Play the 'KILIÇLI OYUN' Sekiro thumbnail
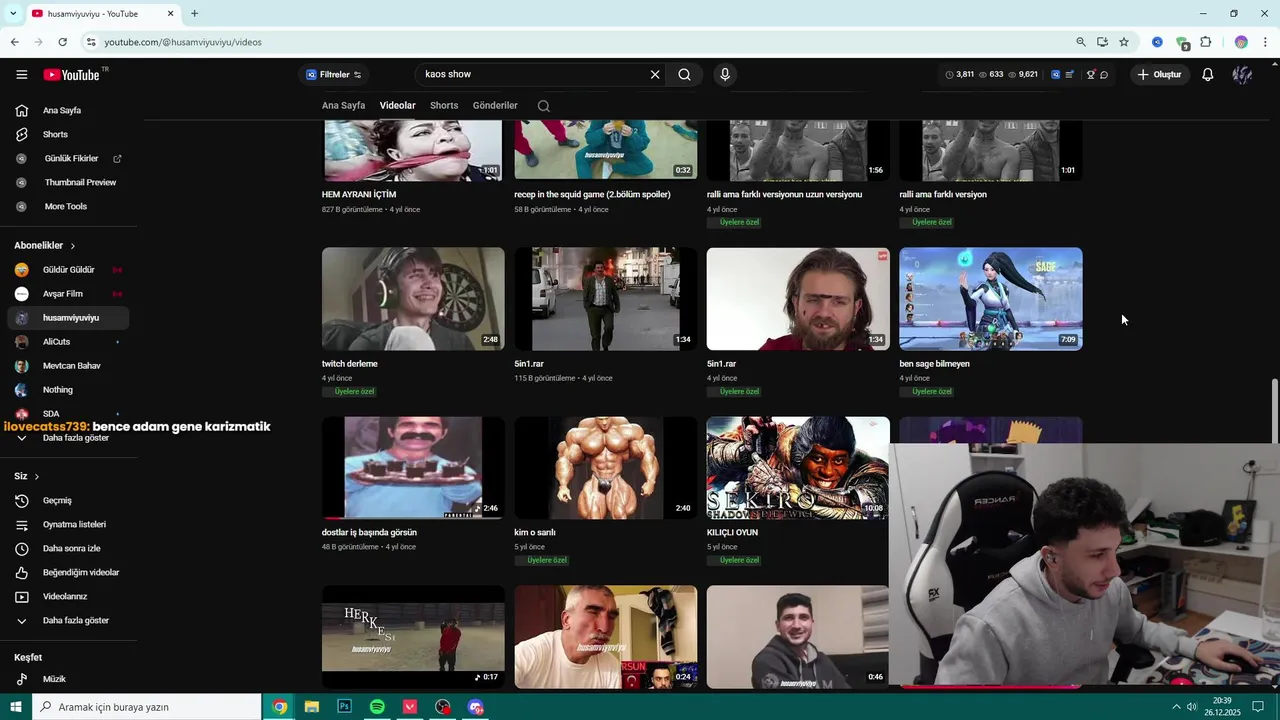 798,468
